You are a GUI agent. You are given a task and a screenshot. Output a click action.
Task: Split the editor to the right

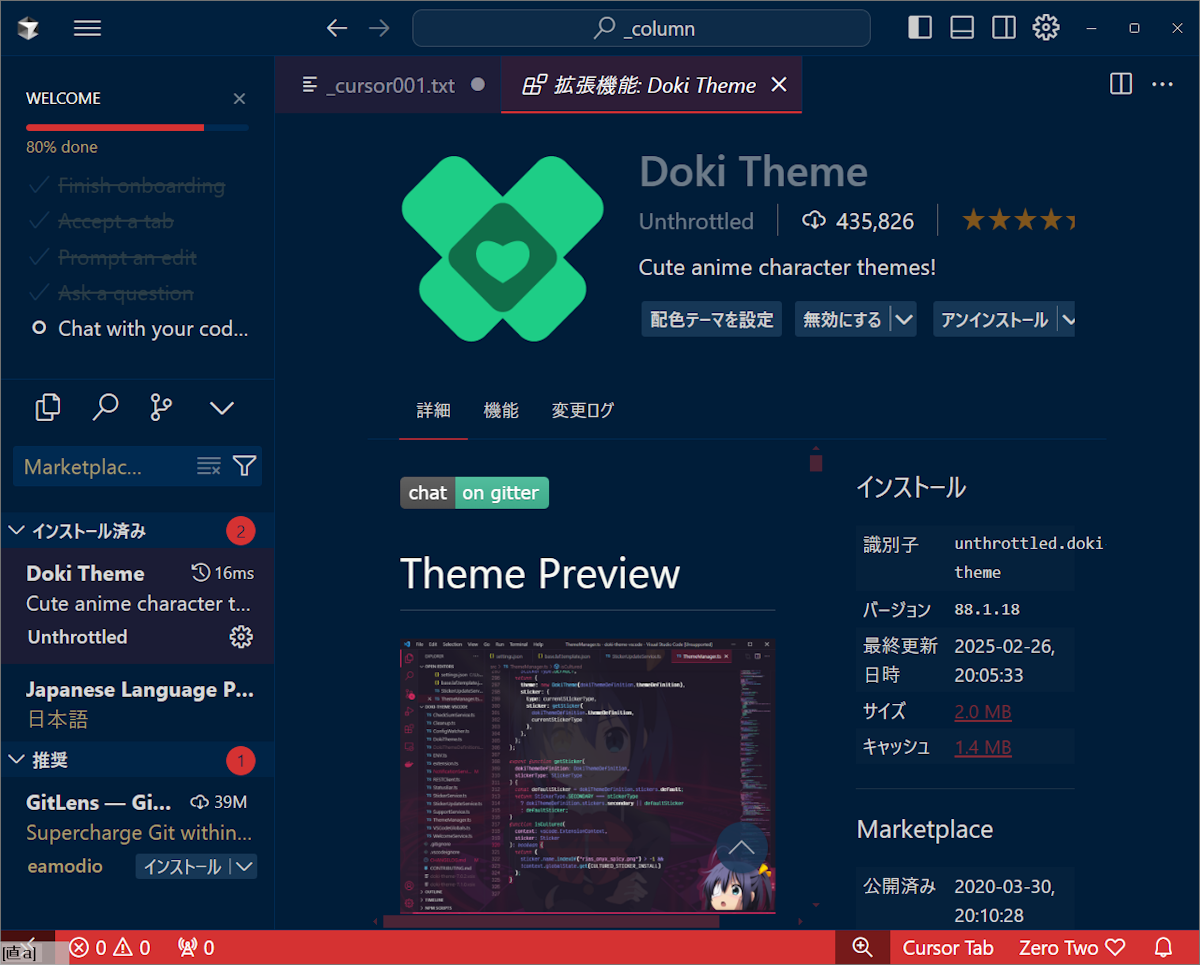tap(1121, 84)
